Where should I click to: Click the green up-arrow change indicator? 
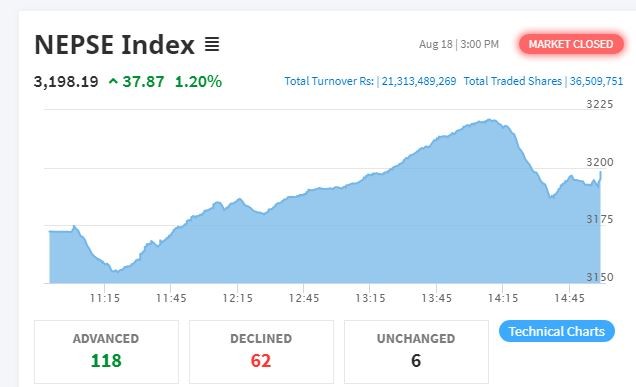click(113, 82)
